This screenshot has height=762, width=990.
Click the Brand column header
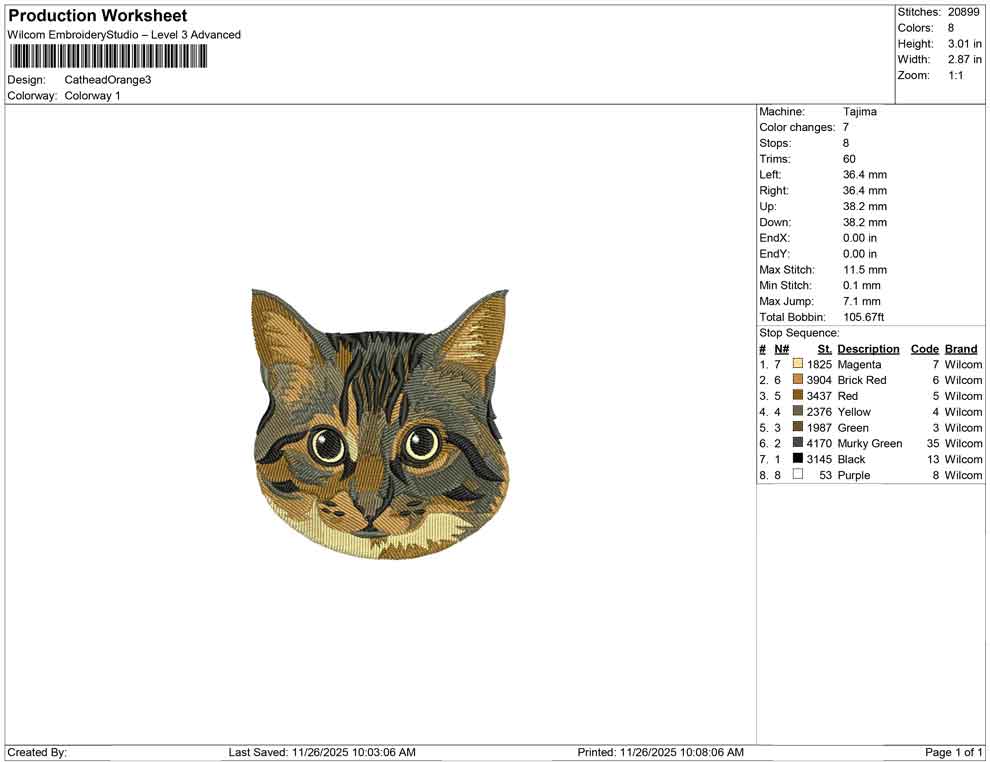click(x=960, y=348)
